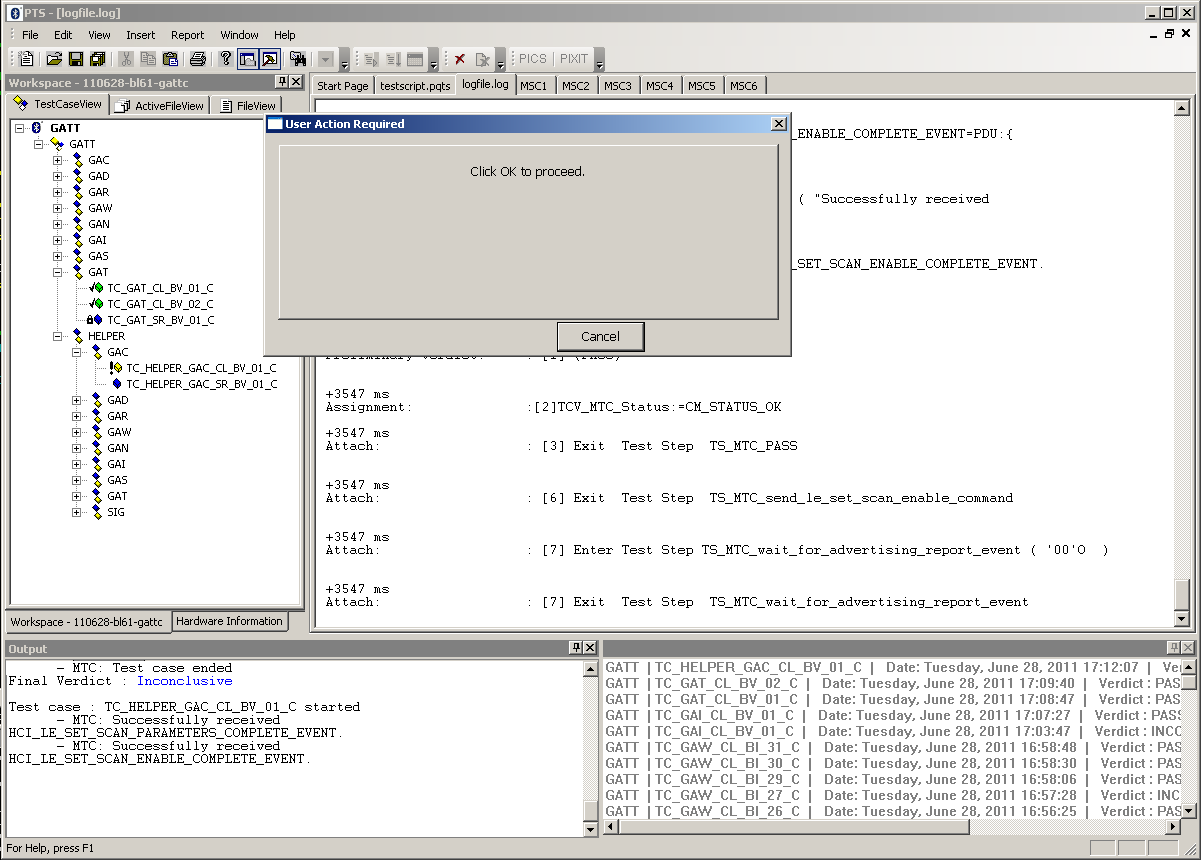Expand the GAC node under GATT
1201x860 pixels.
click(58, 160)
